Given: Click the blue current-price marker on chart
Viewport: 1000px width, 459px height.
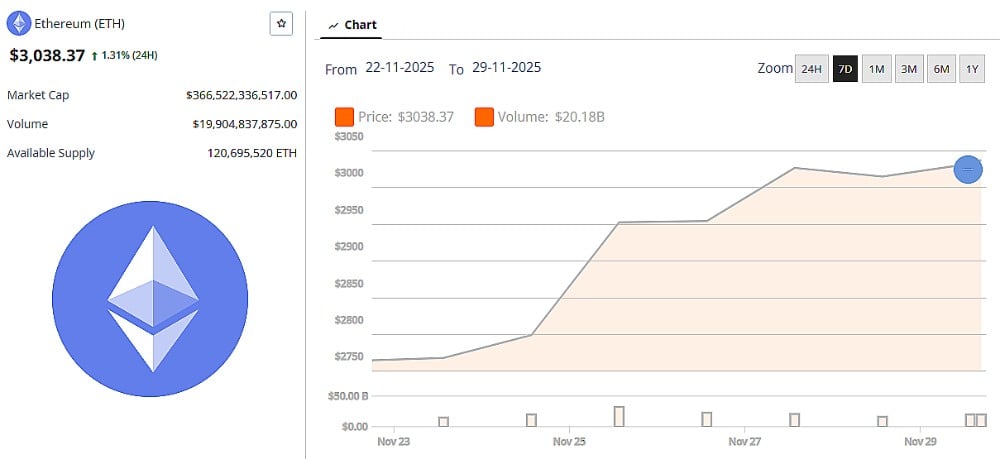Looking at the screenshot, I should coord(968,169).
